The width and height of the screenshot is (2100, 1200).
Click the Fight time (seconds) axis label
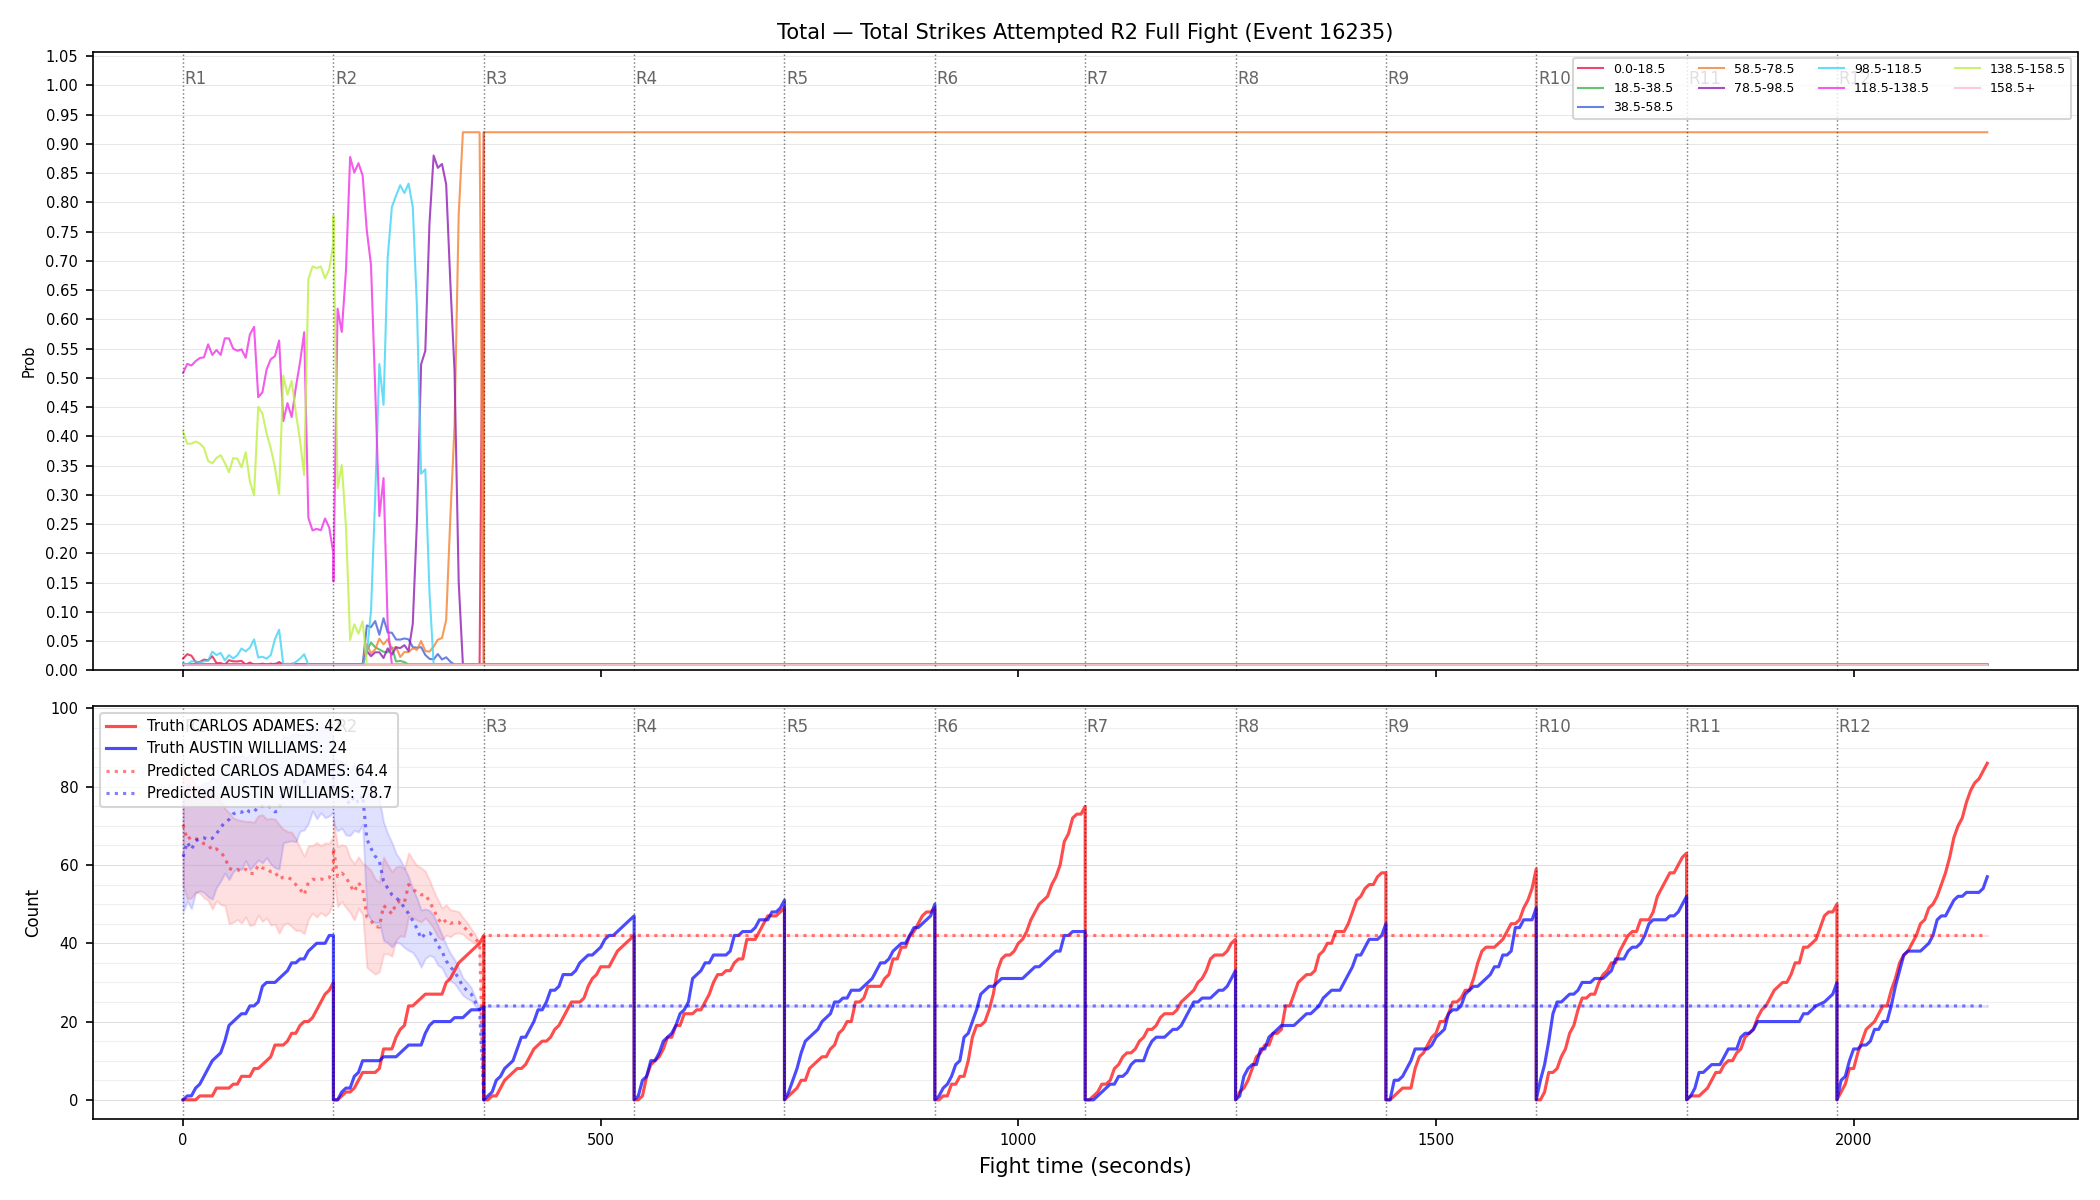coord(1085,1166)
